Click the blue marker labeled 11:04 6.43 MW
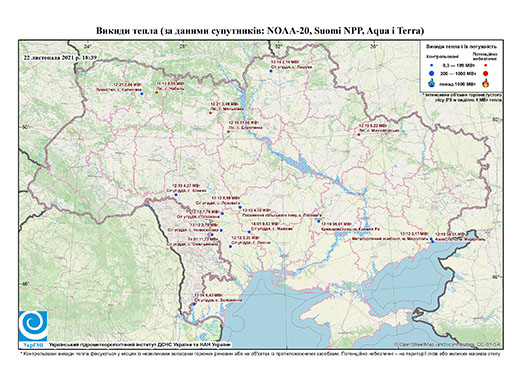 tap(194, 304)
